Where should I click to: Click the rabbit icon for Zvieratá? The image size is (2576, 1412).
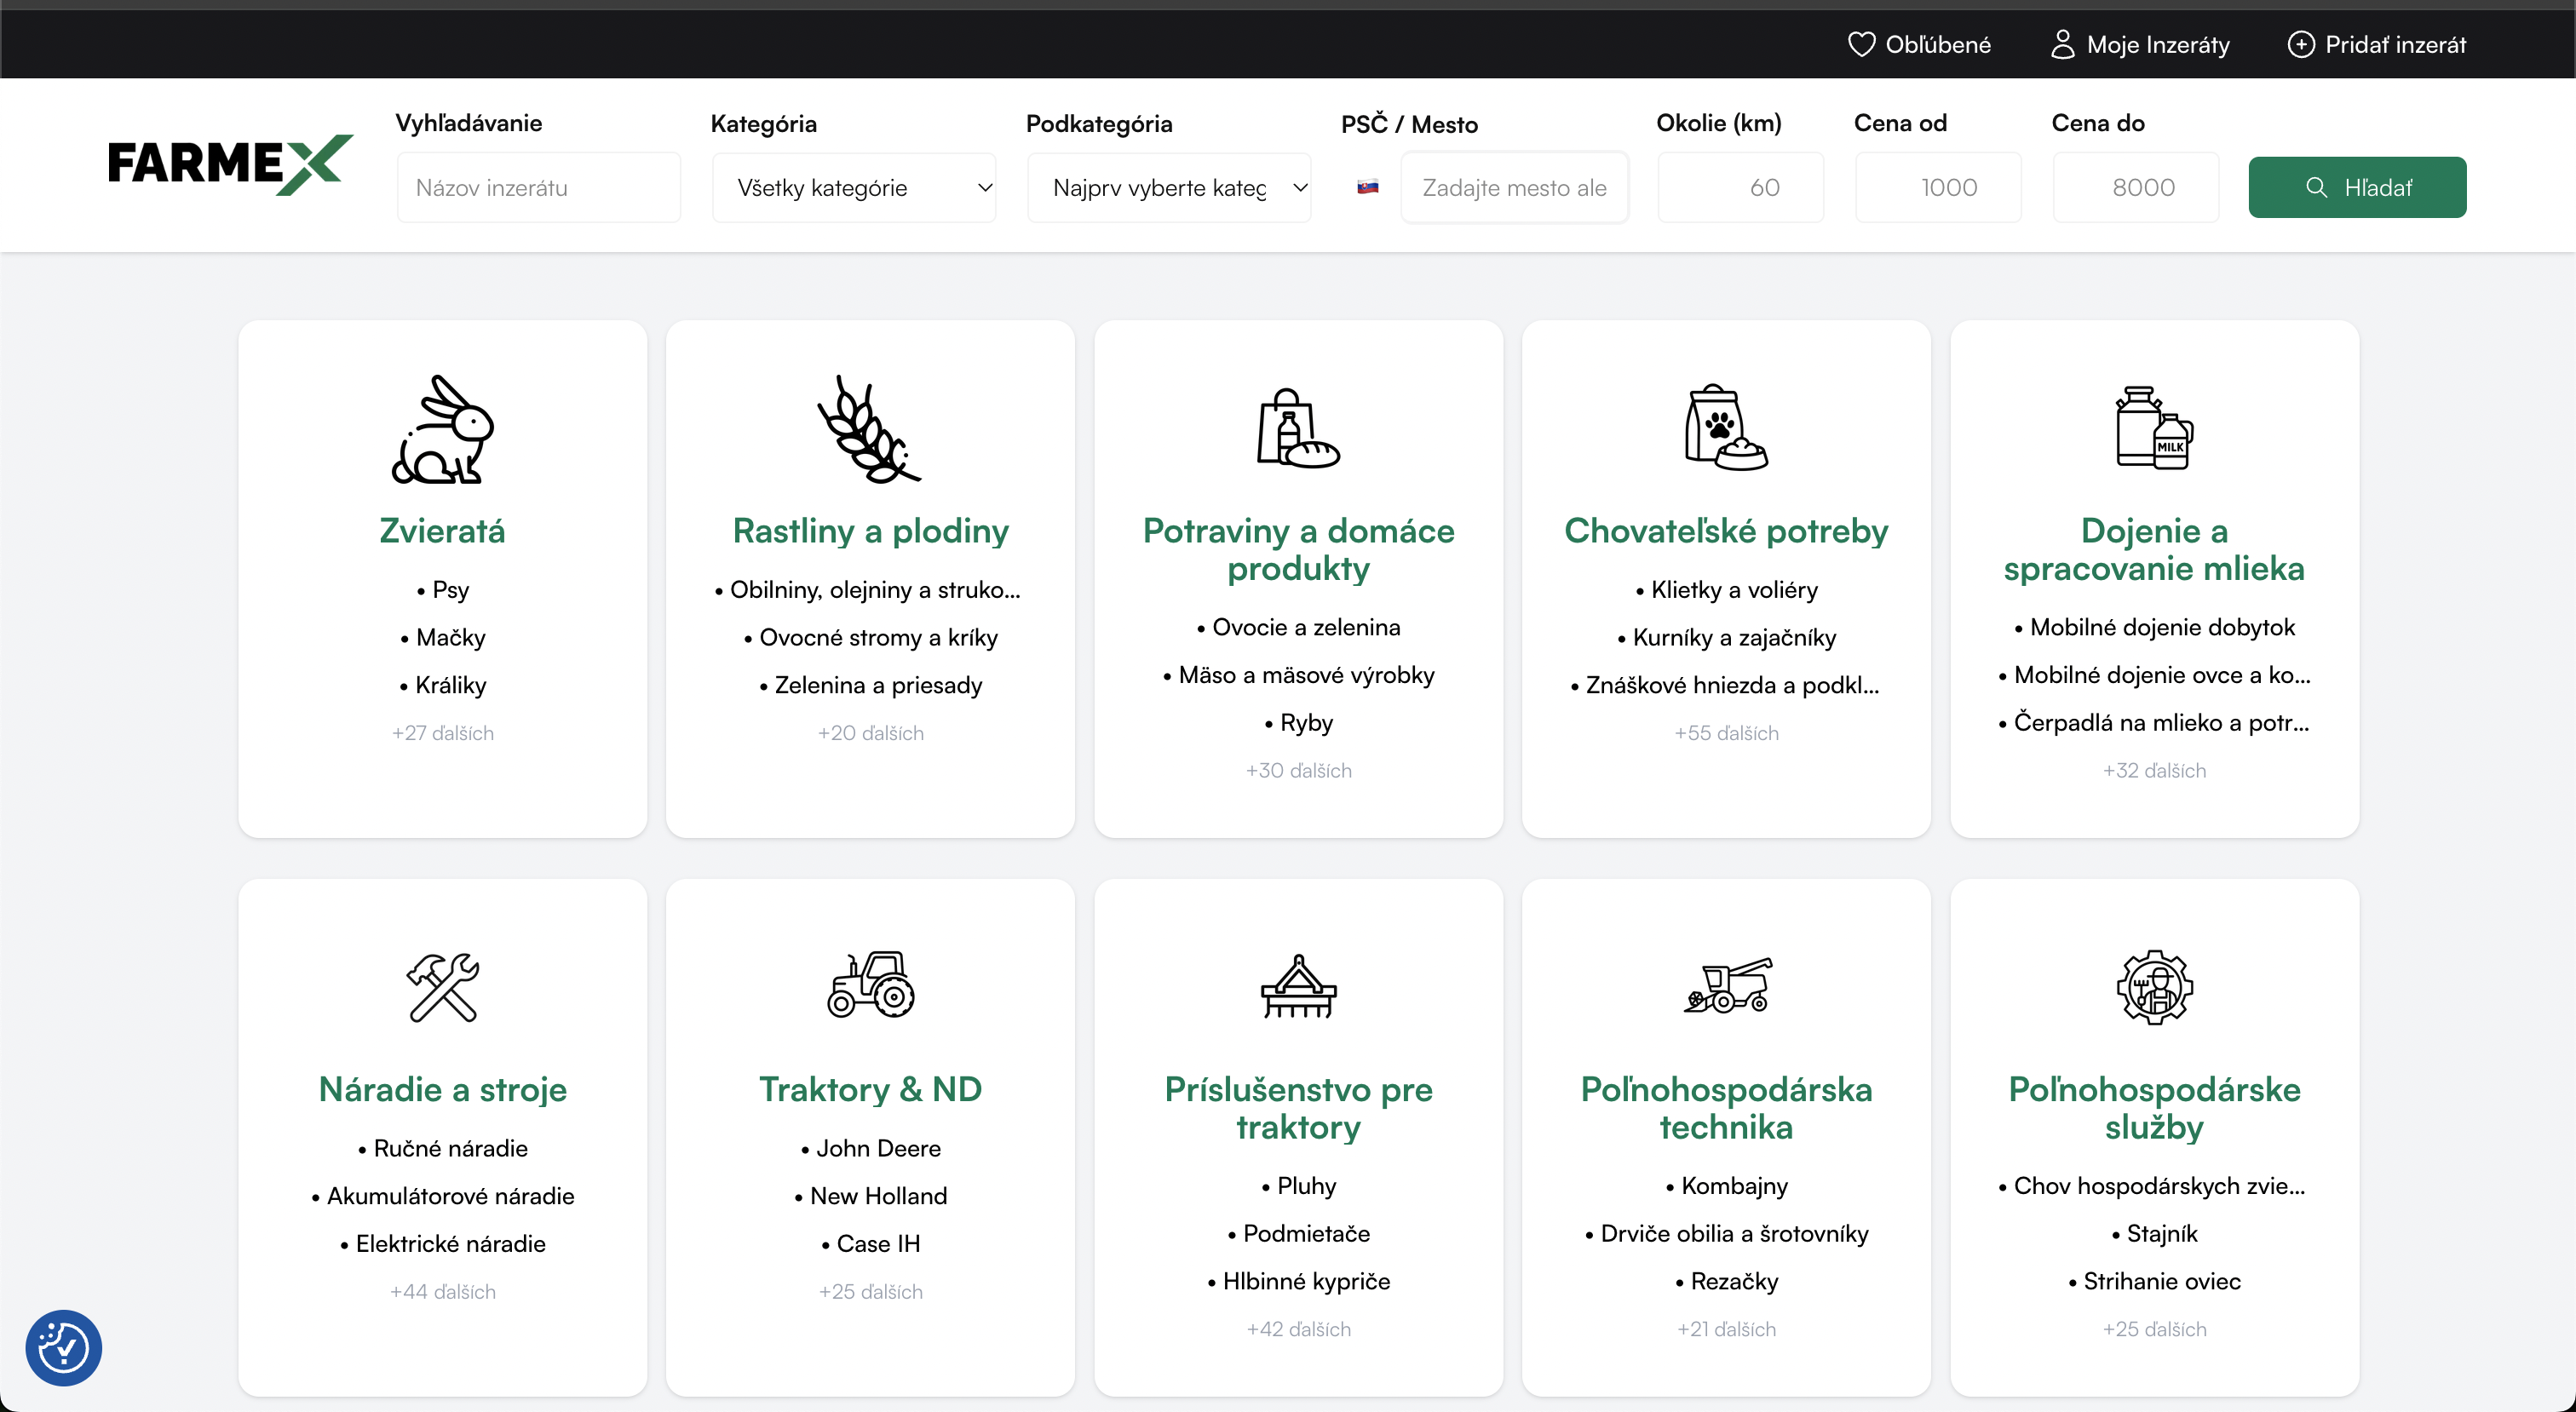442,429
